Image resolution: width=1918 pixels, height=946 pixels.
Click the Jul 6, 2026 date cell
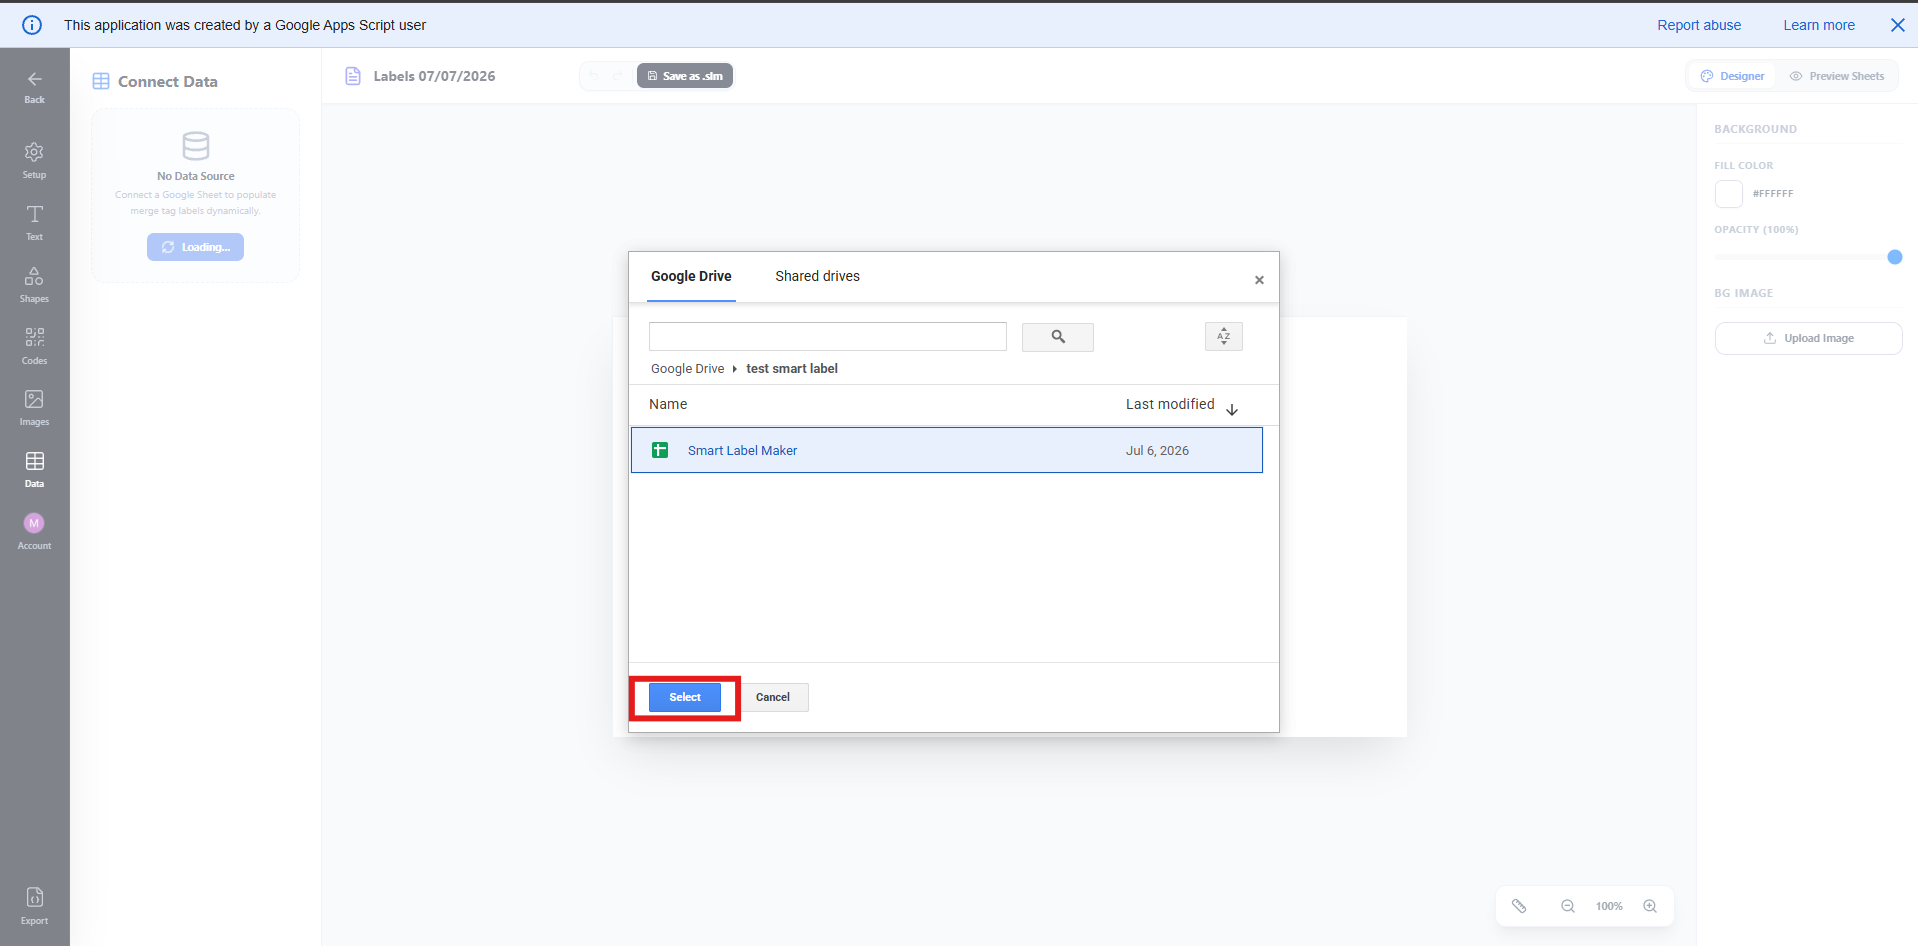(x=1157, y=451)
